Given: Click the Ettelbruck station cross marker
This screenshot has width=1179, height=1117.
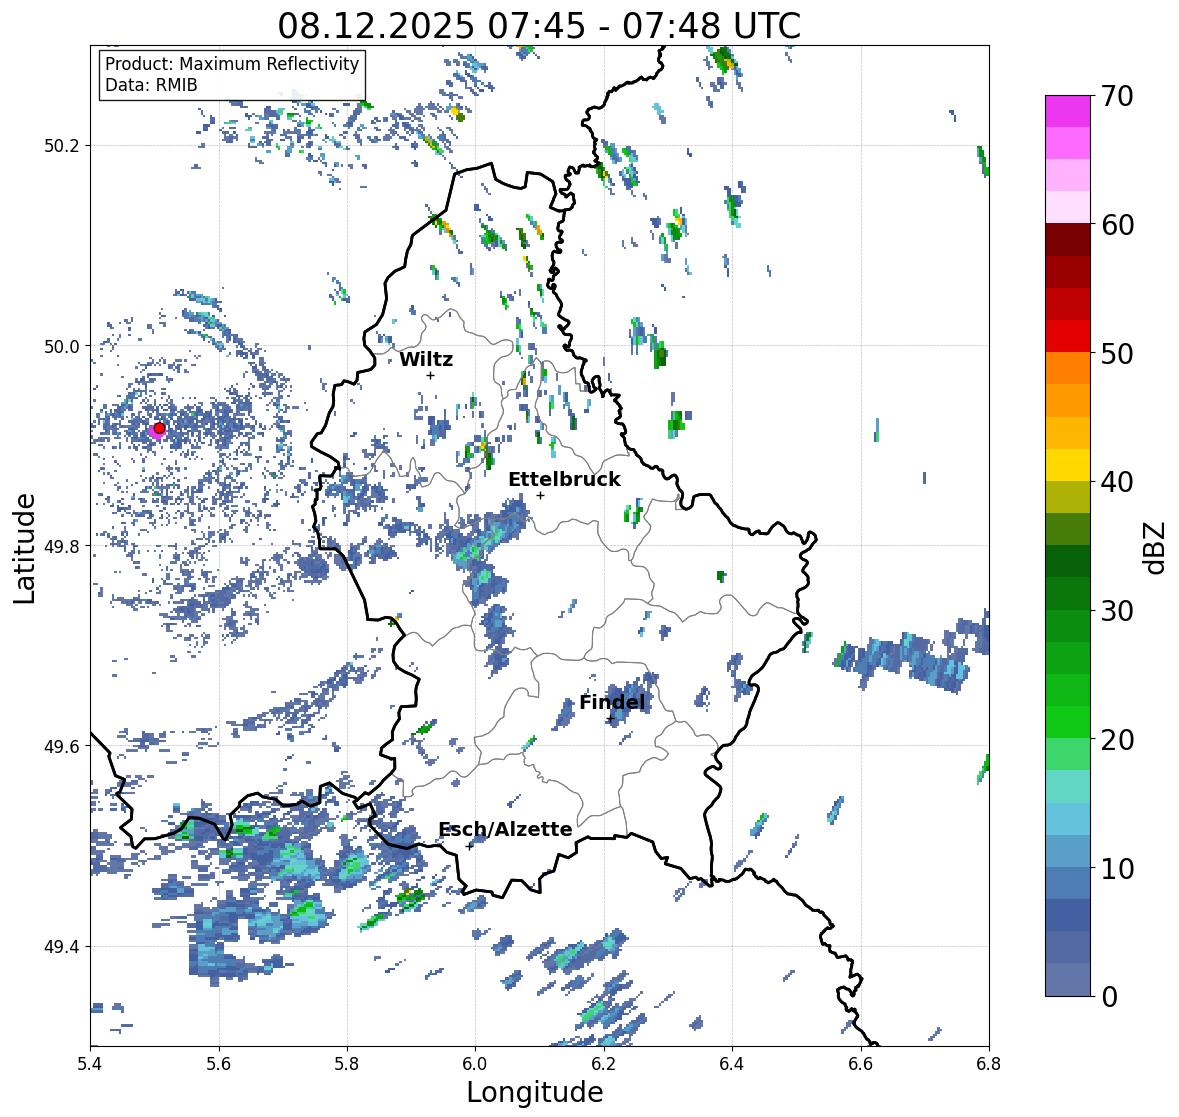Looking at the screenshot, I should click(x=540, y=495).
